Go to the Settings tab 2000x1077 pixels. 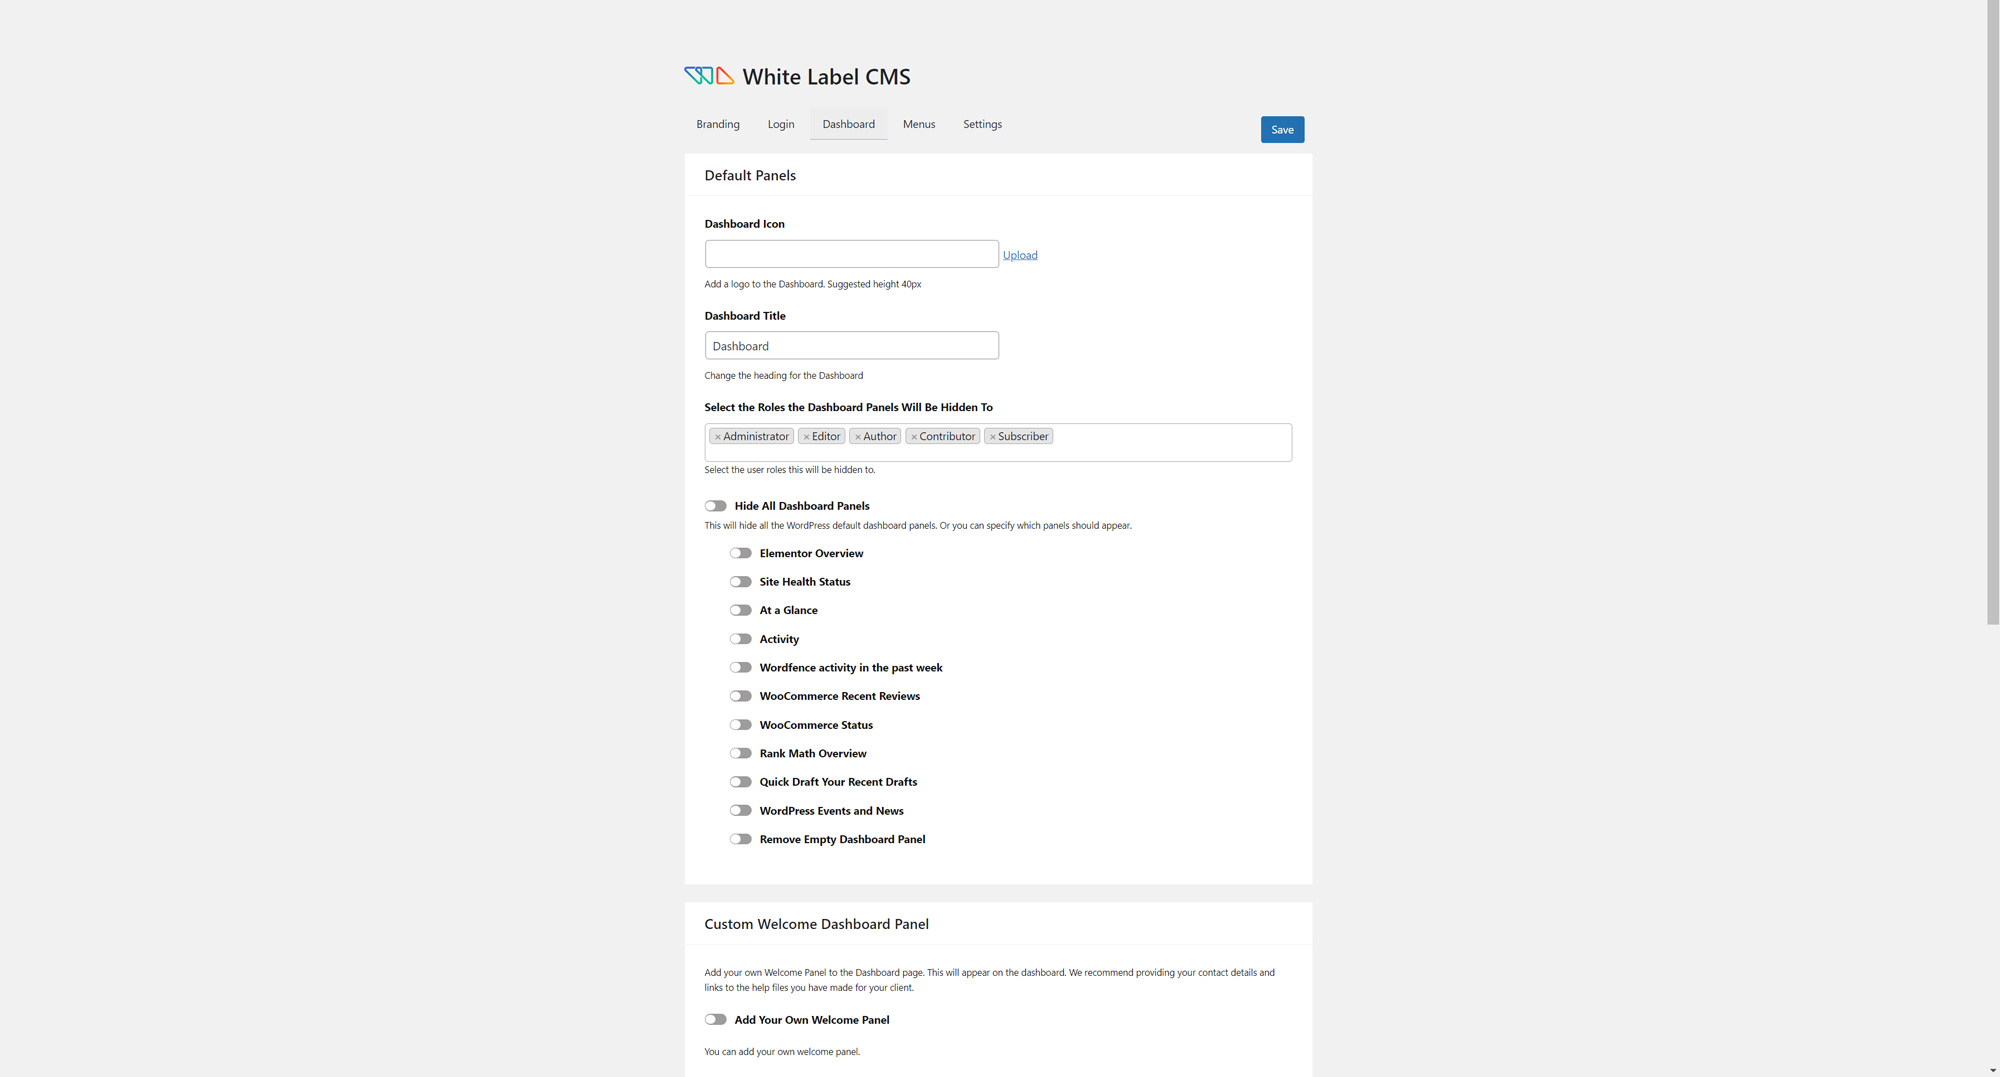pyautogui.click(x=982, y=124)
